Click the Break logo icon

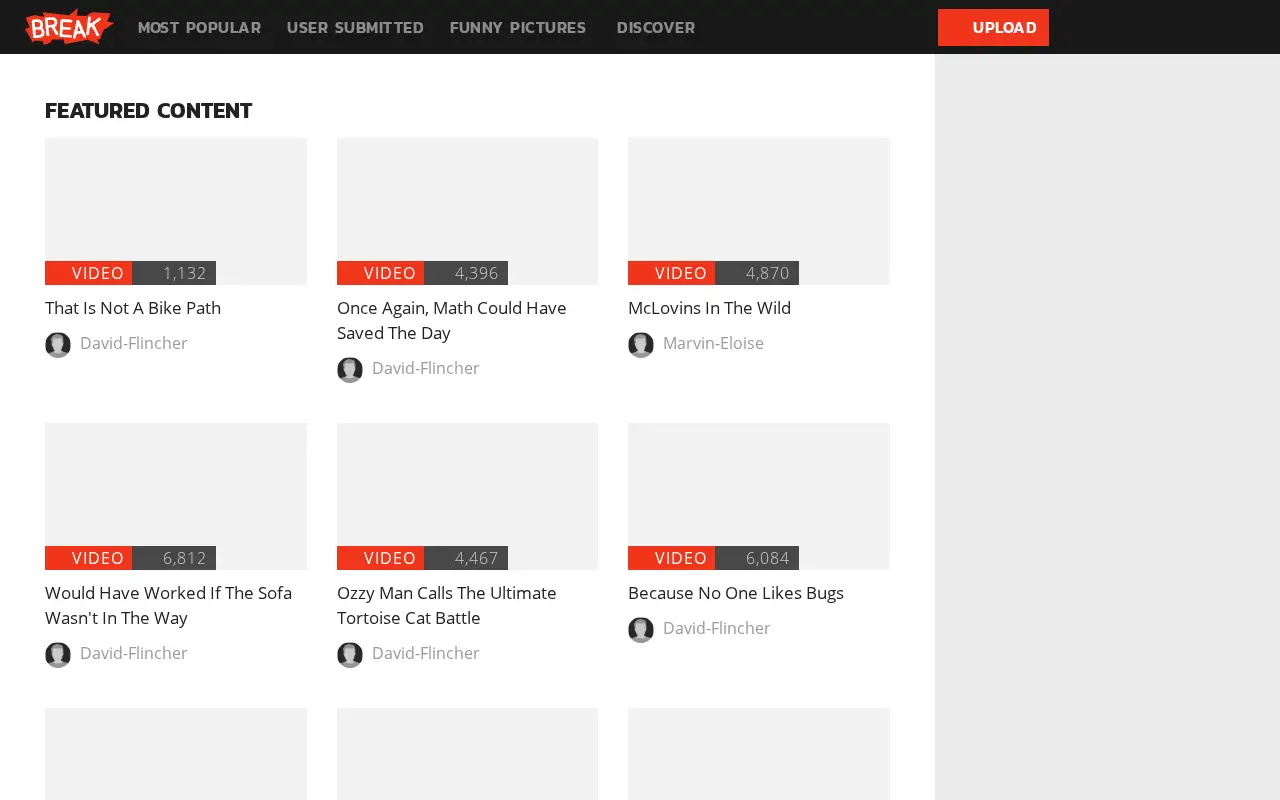click(69, 27)
